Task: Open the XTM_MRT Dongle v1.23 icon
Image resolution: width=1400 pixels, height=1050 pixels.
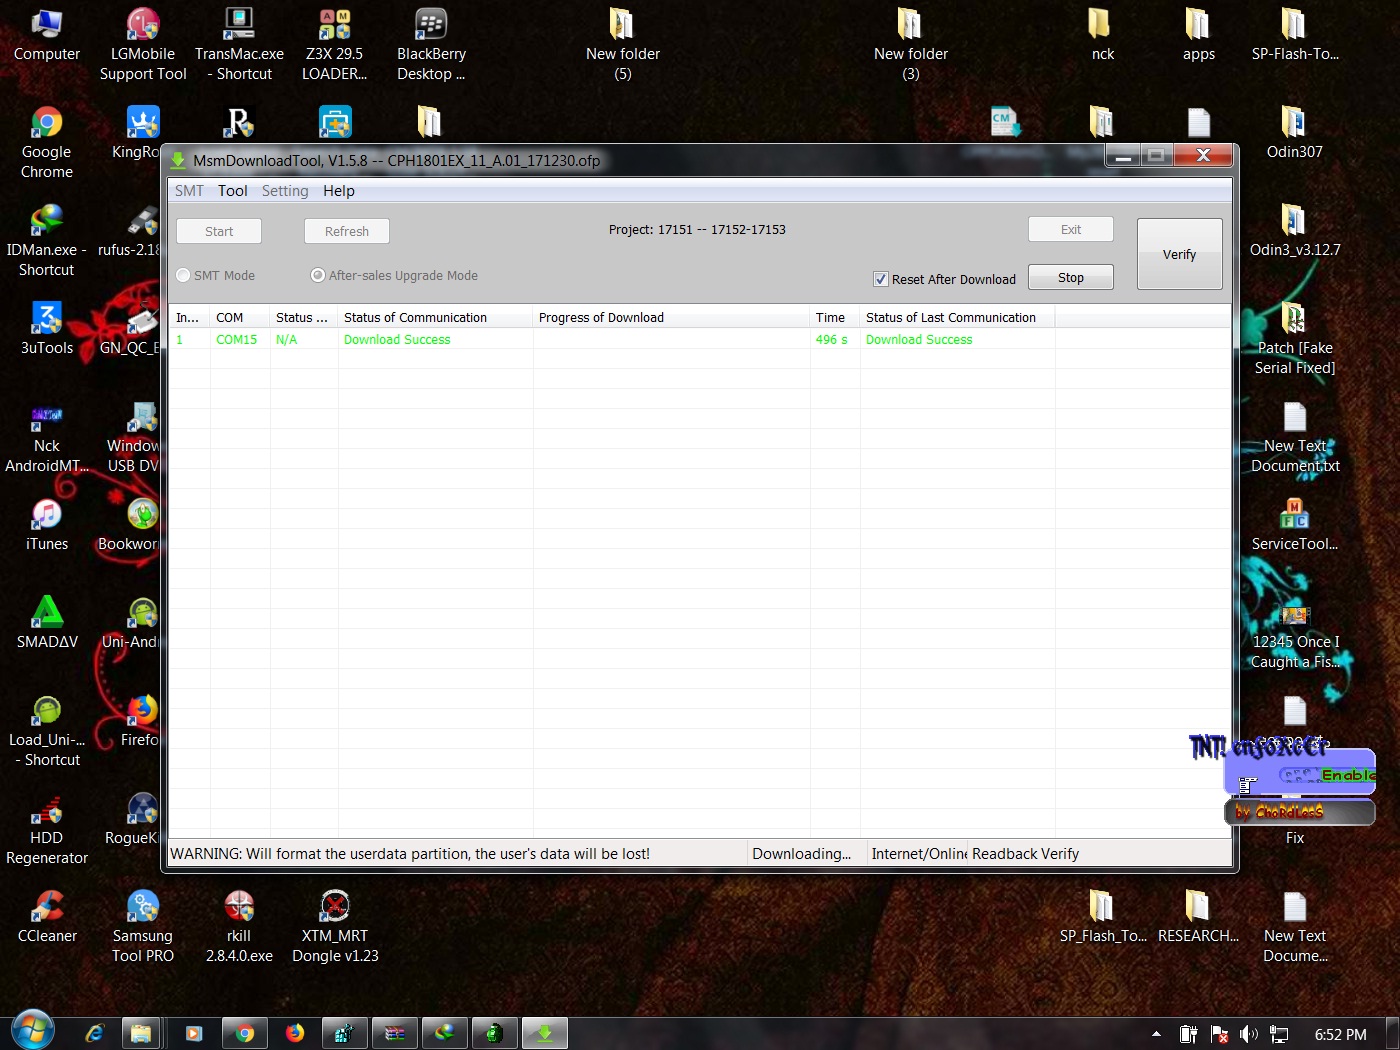Action: [335, 927]
